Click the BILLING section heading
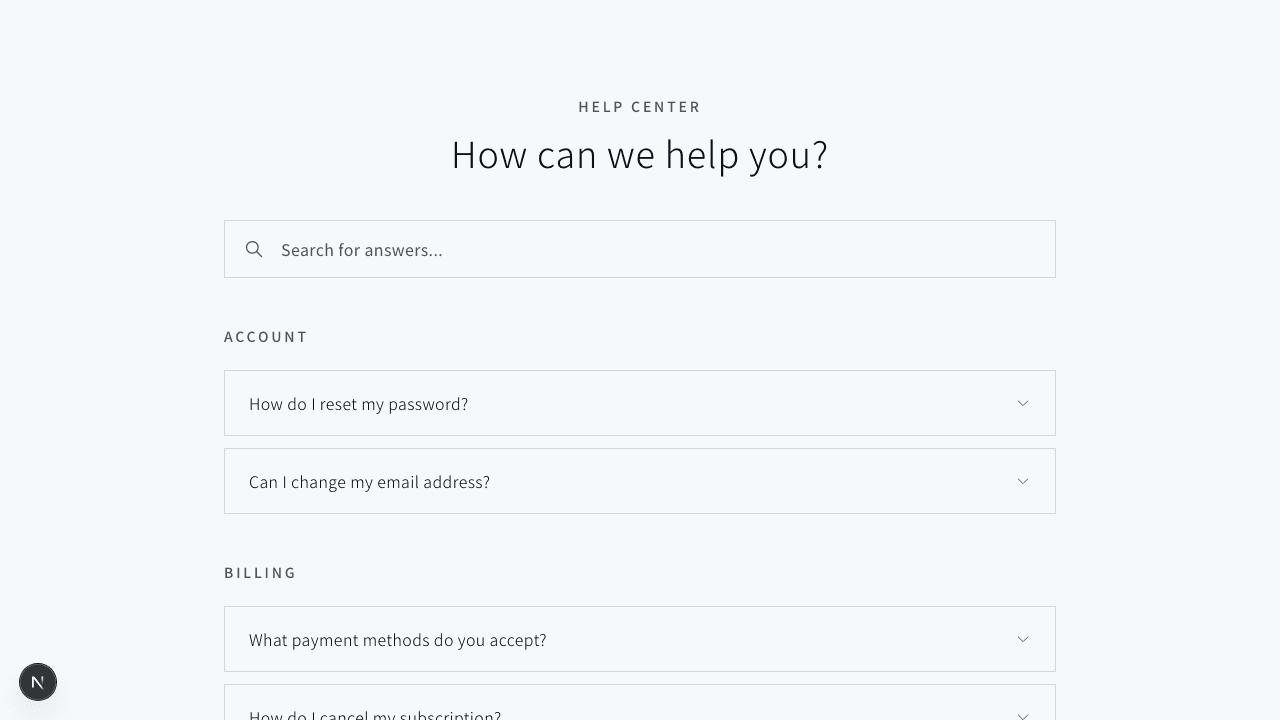This screenshot has width=1280, height=720. pyautogui.click(x=260, y=573)
